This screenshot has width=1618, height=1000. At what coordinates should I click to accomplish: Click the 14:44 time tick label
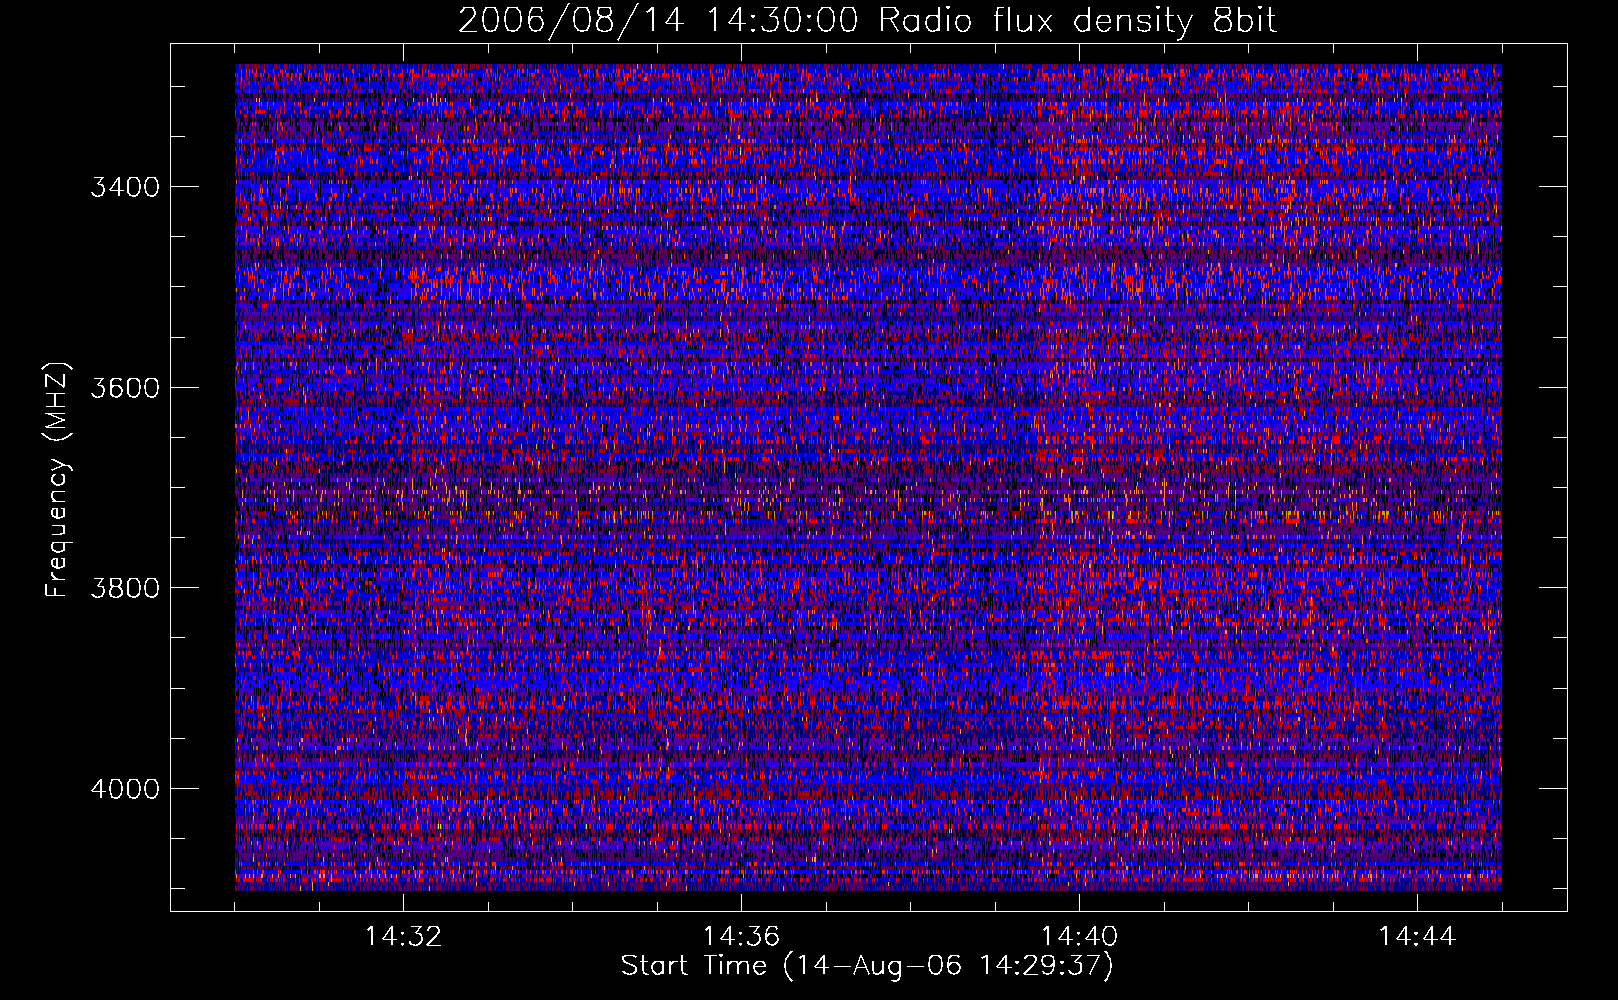point(1417,937)
